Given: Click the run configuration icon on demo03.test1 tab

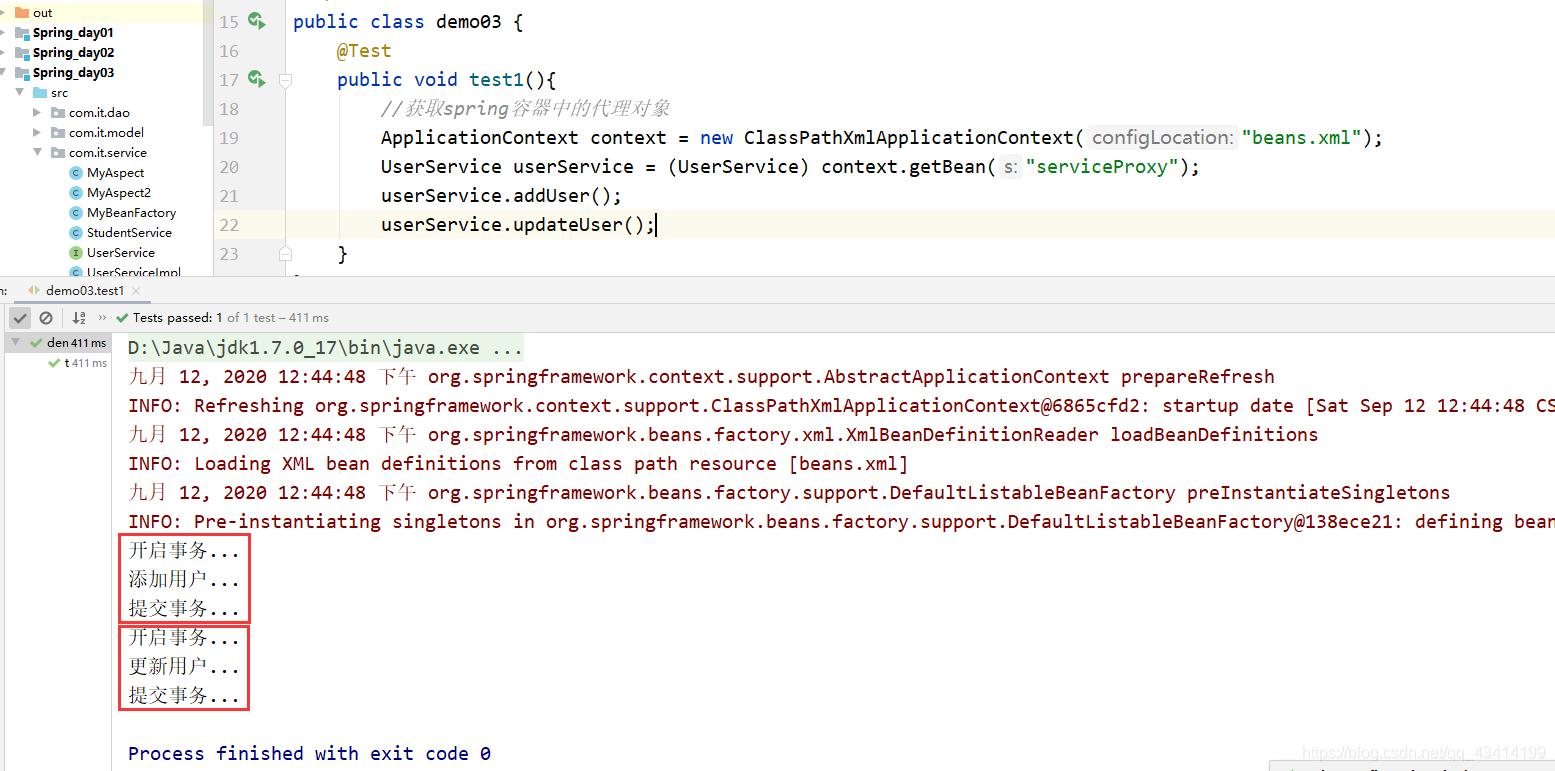Looking at the screenshot, I should coord(34,290).
